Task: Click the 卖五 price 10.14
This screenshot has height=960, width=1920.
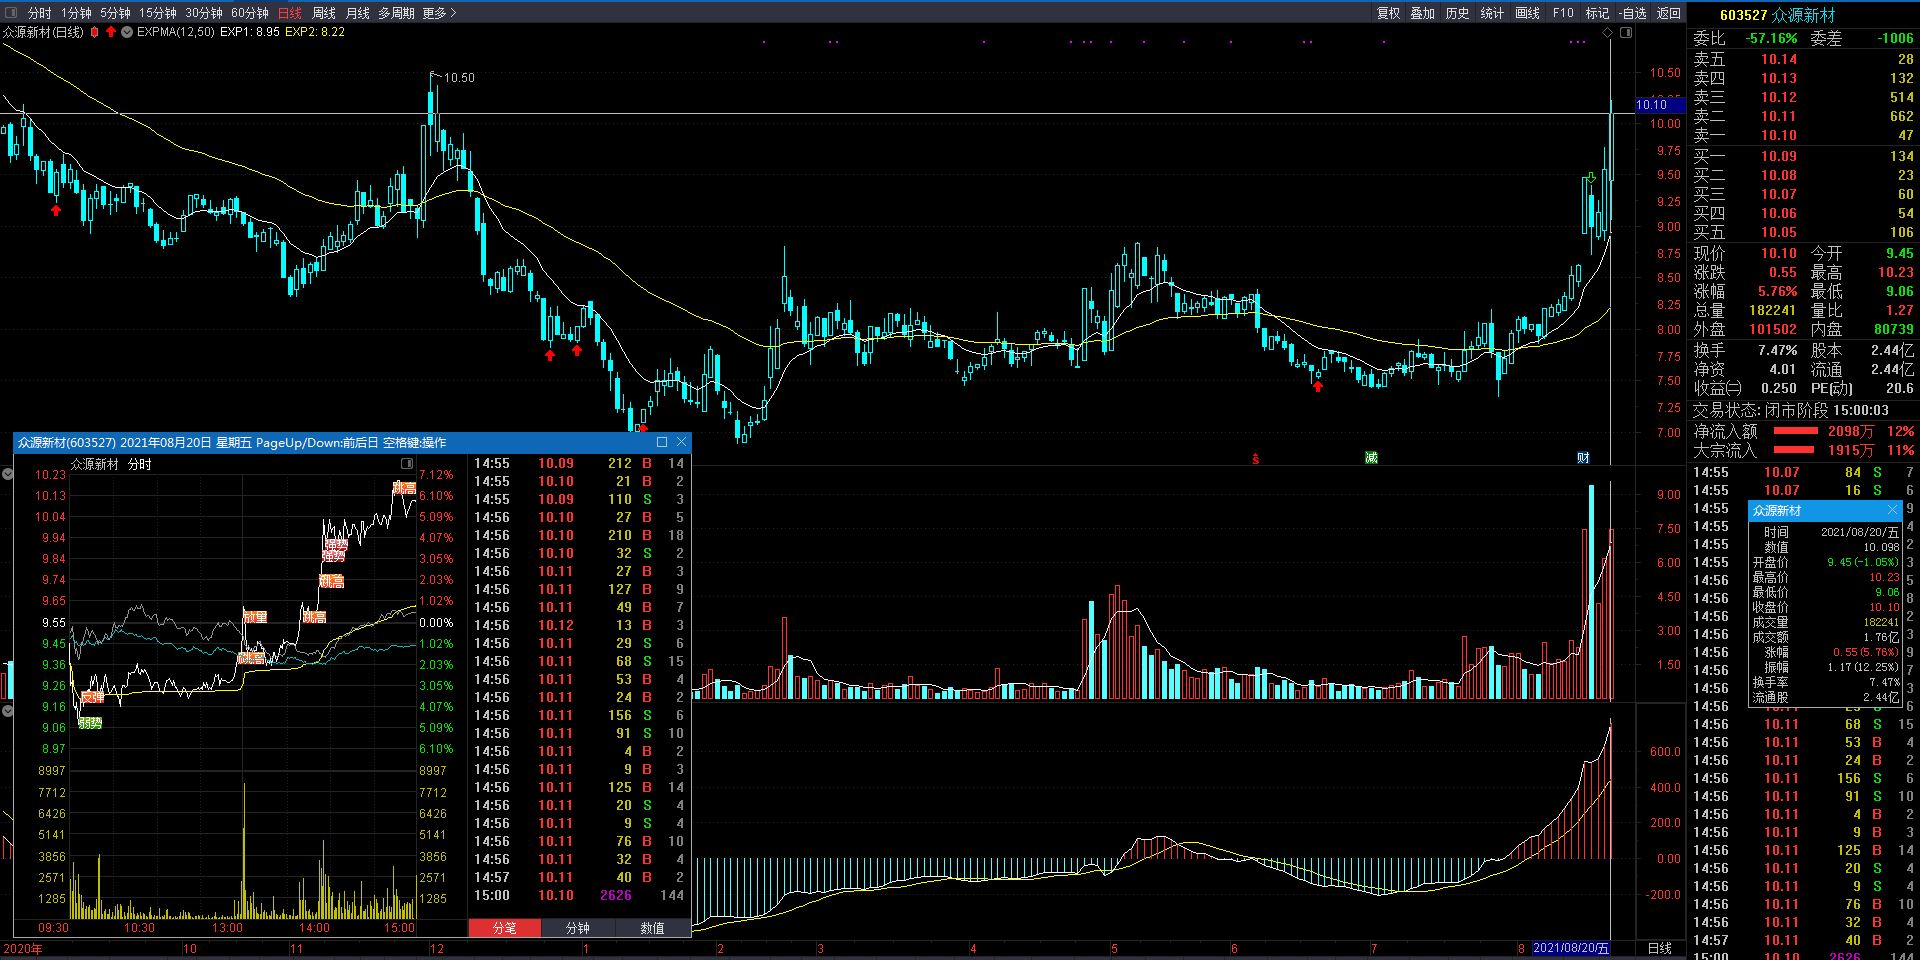Action: (x=1779, y=59)
